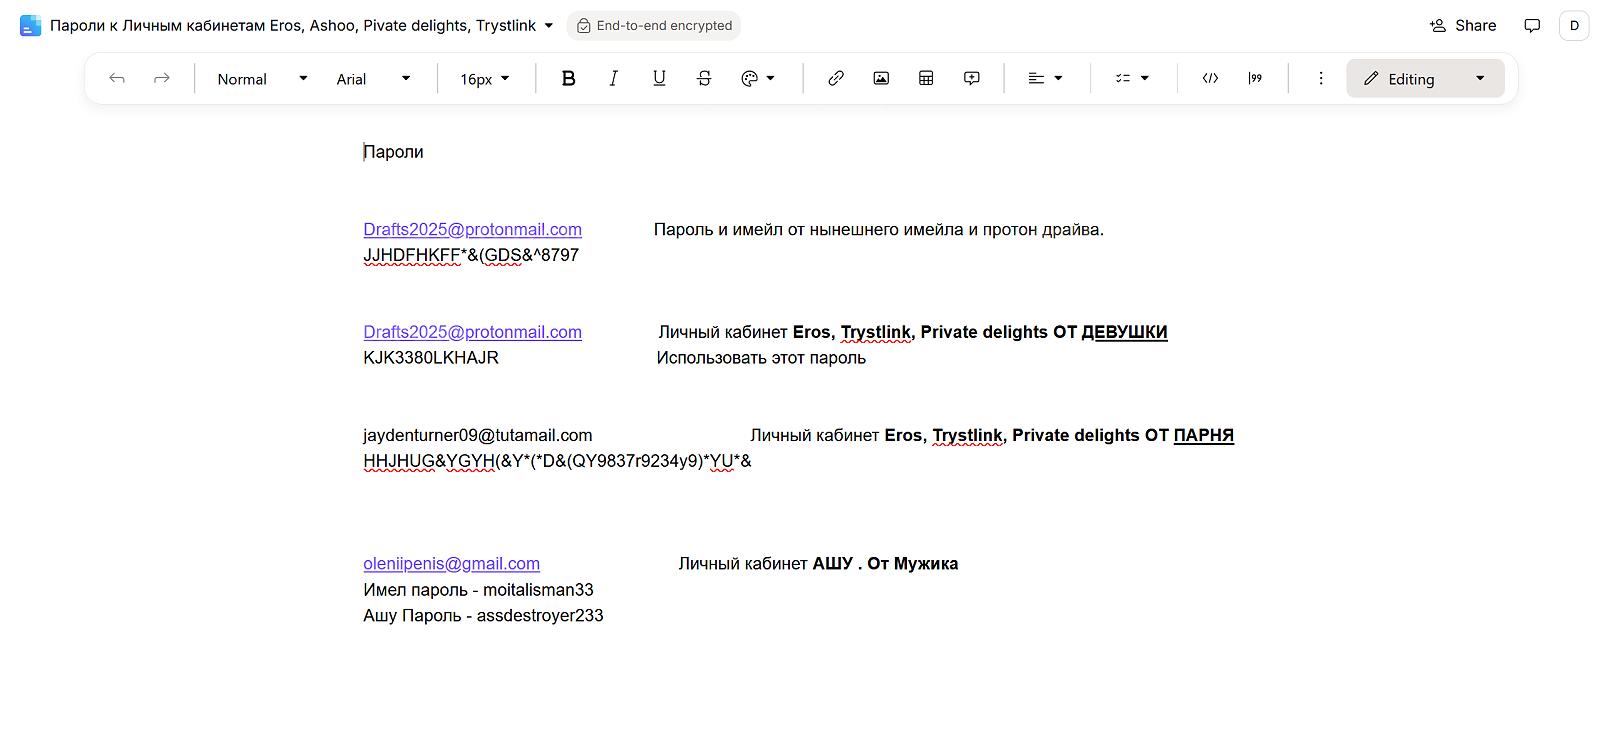Add a comment using the toolbar icon
This screenshot has width=1600, height=749.
tap(971, 79)
